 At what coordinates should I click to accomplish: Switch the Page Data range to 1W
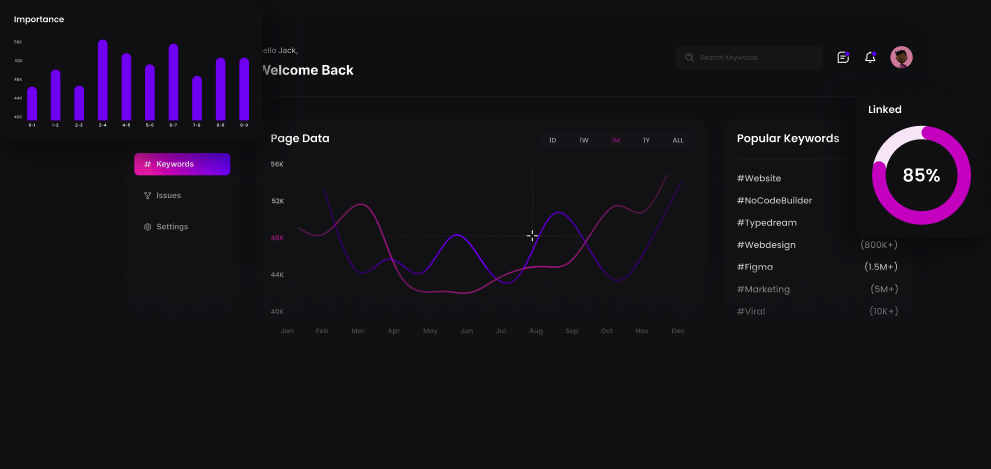coord(584,140)
